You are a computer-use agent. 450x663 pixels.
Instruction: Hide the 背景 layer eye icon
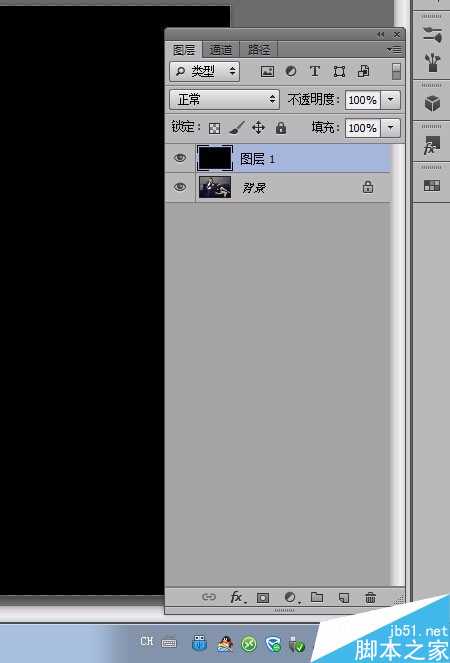180,186
